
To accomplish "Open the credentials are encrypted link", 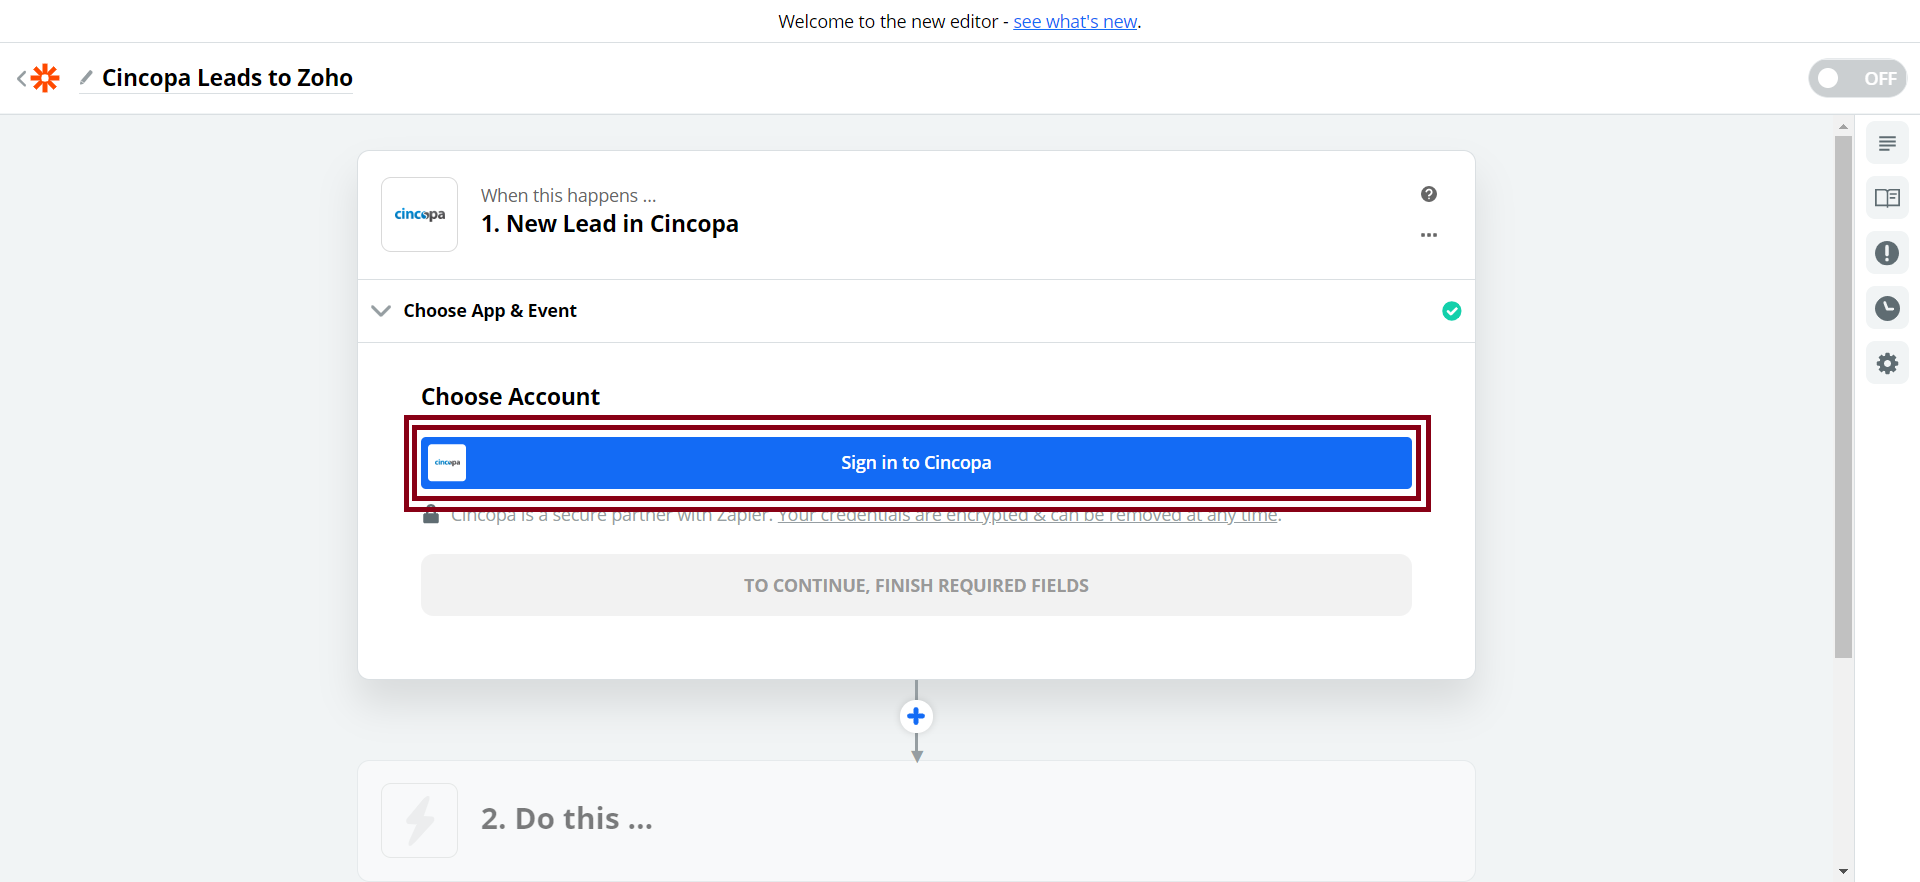I will 1028,517.
